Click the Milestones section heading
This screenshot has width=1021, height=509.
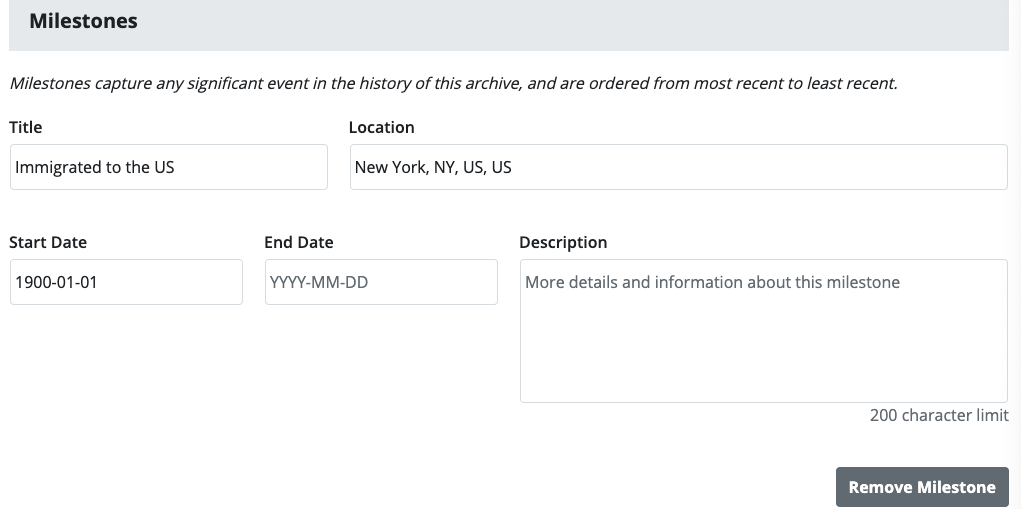(83, 21)
